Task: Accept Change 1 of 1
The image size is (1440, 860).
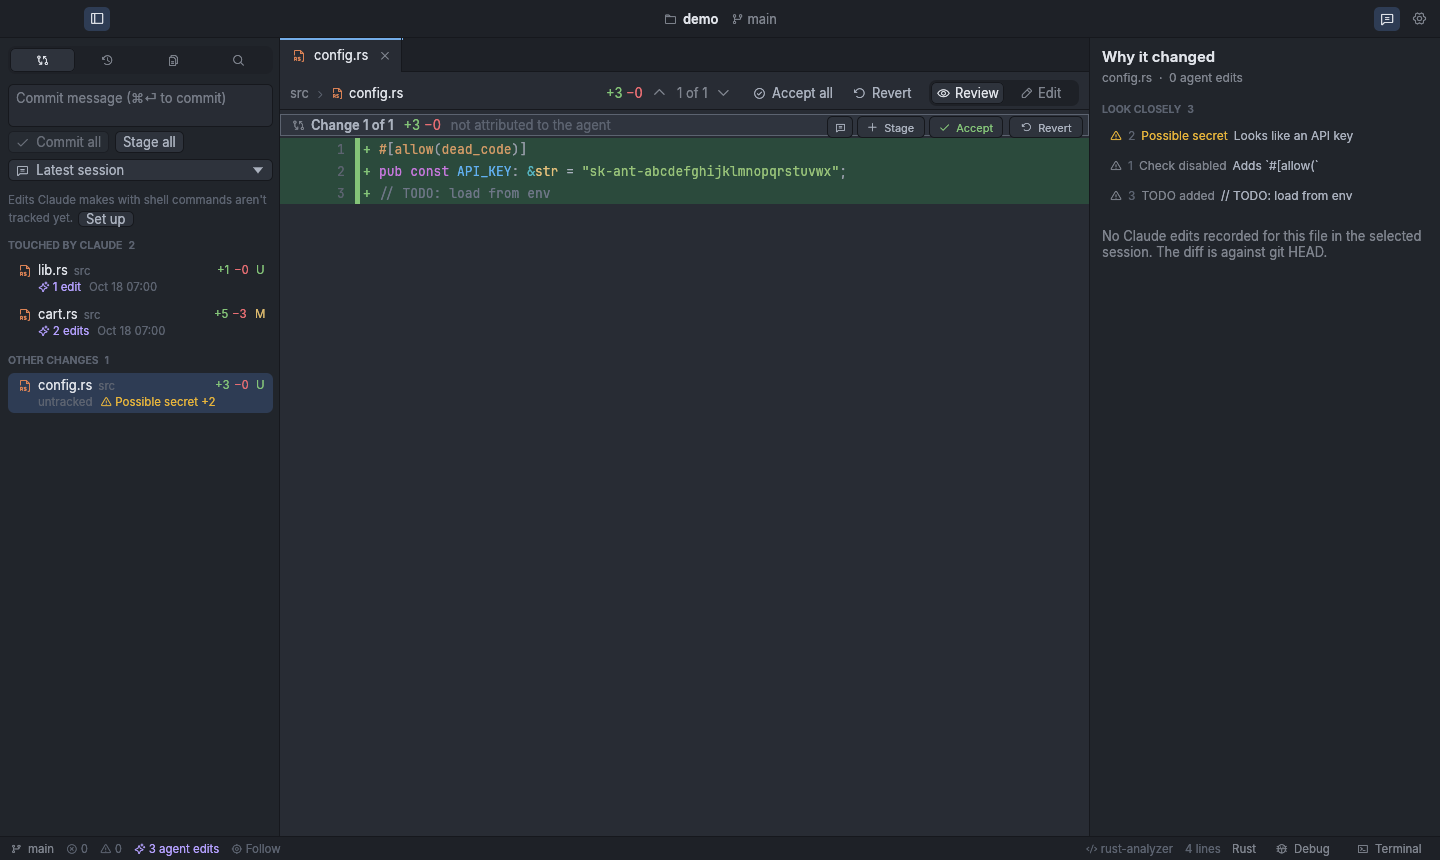Action: coord(966,127)
